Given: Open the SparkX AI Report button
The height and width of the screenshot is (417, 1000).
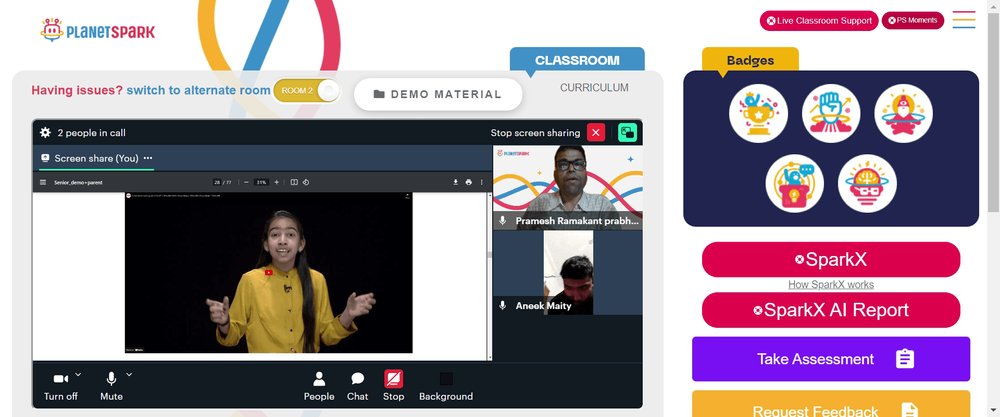Looking at the screenshot, I should [x=831, y=310].
